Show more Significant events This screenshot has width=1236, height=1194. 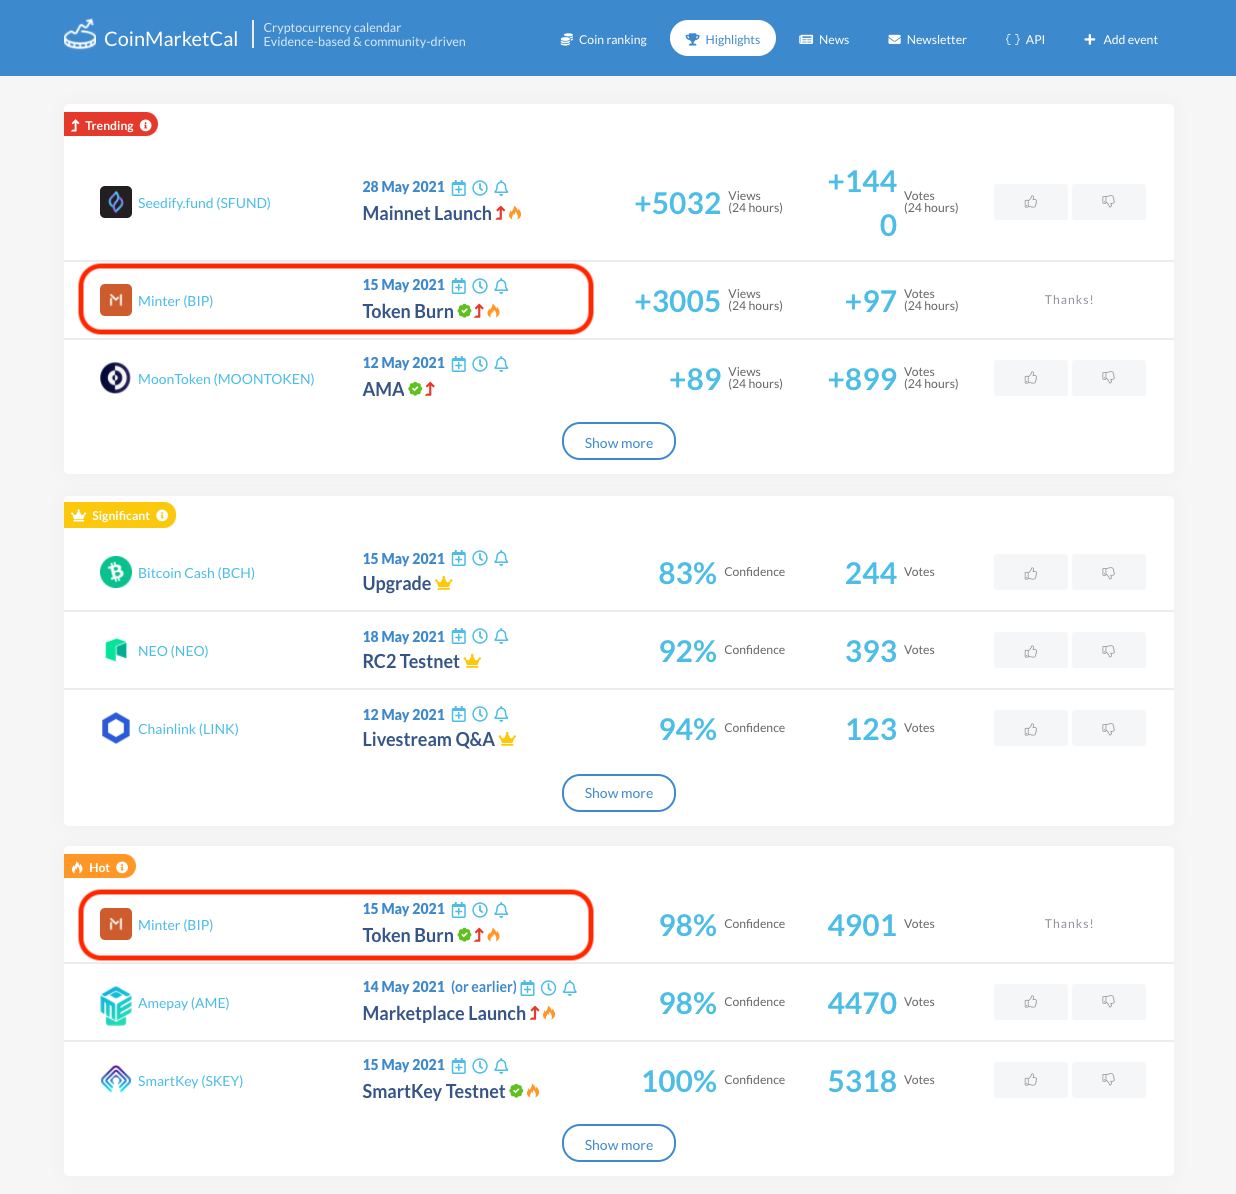coord(619,793)
